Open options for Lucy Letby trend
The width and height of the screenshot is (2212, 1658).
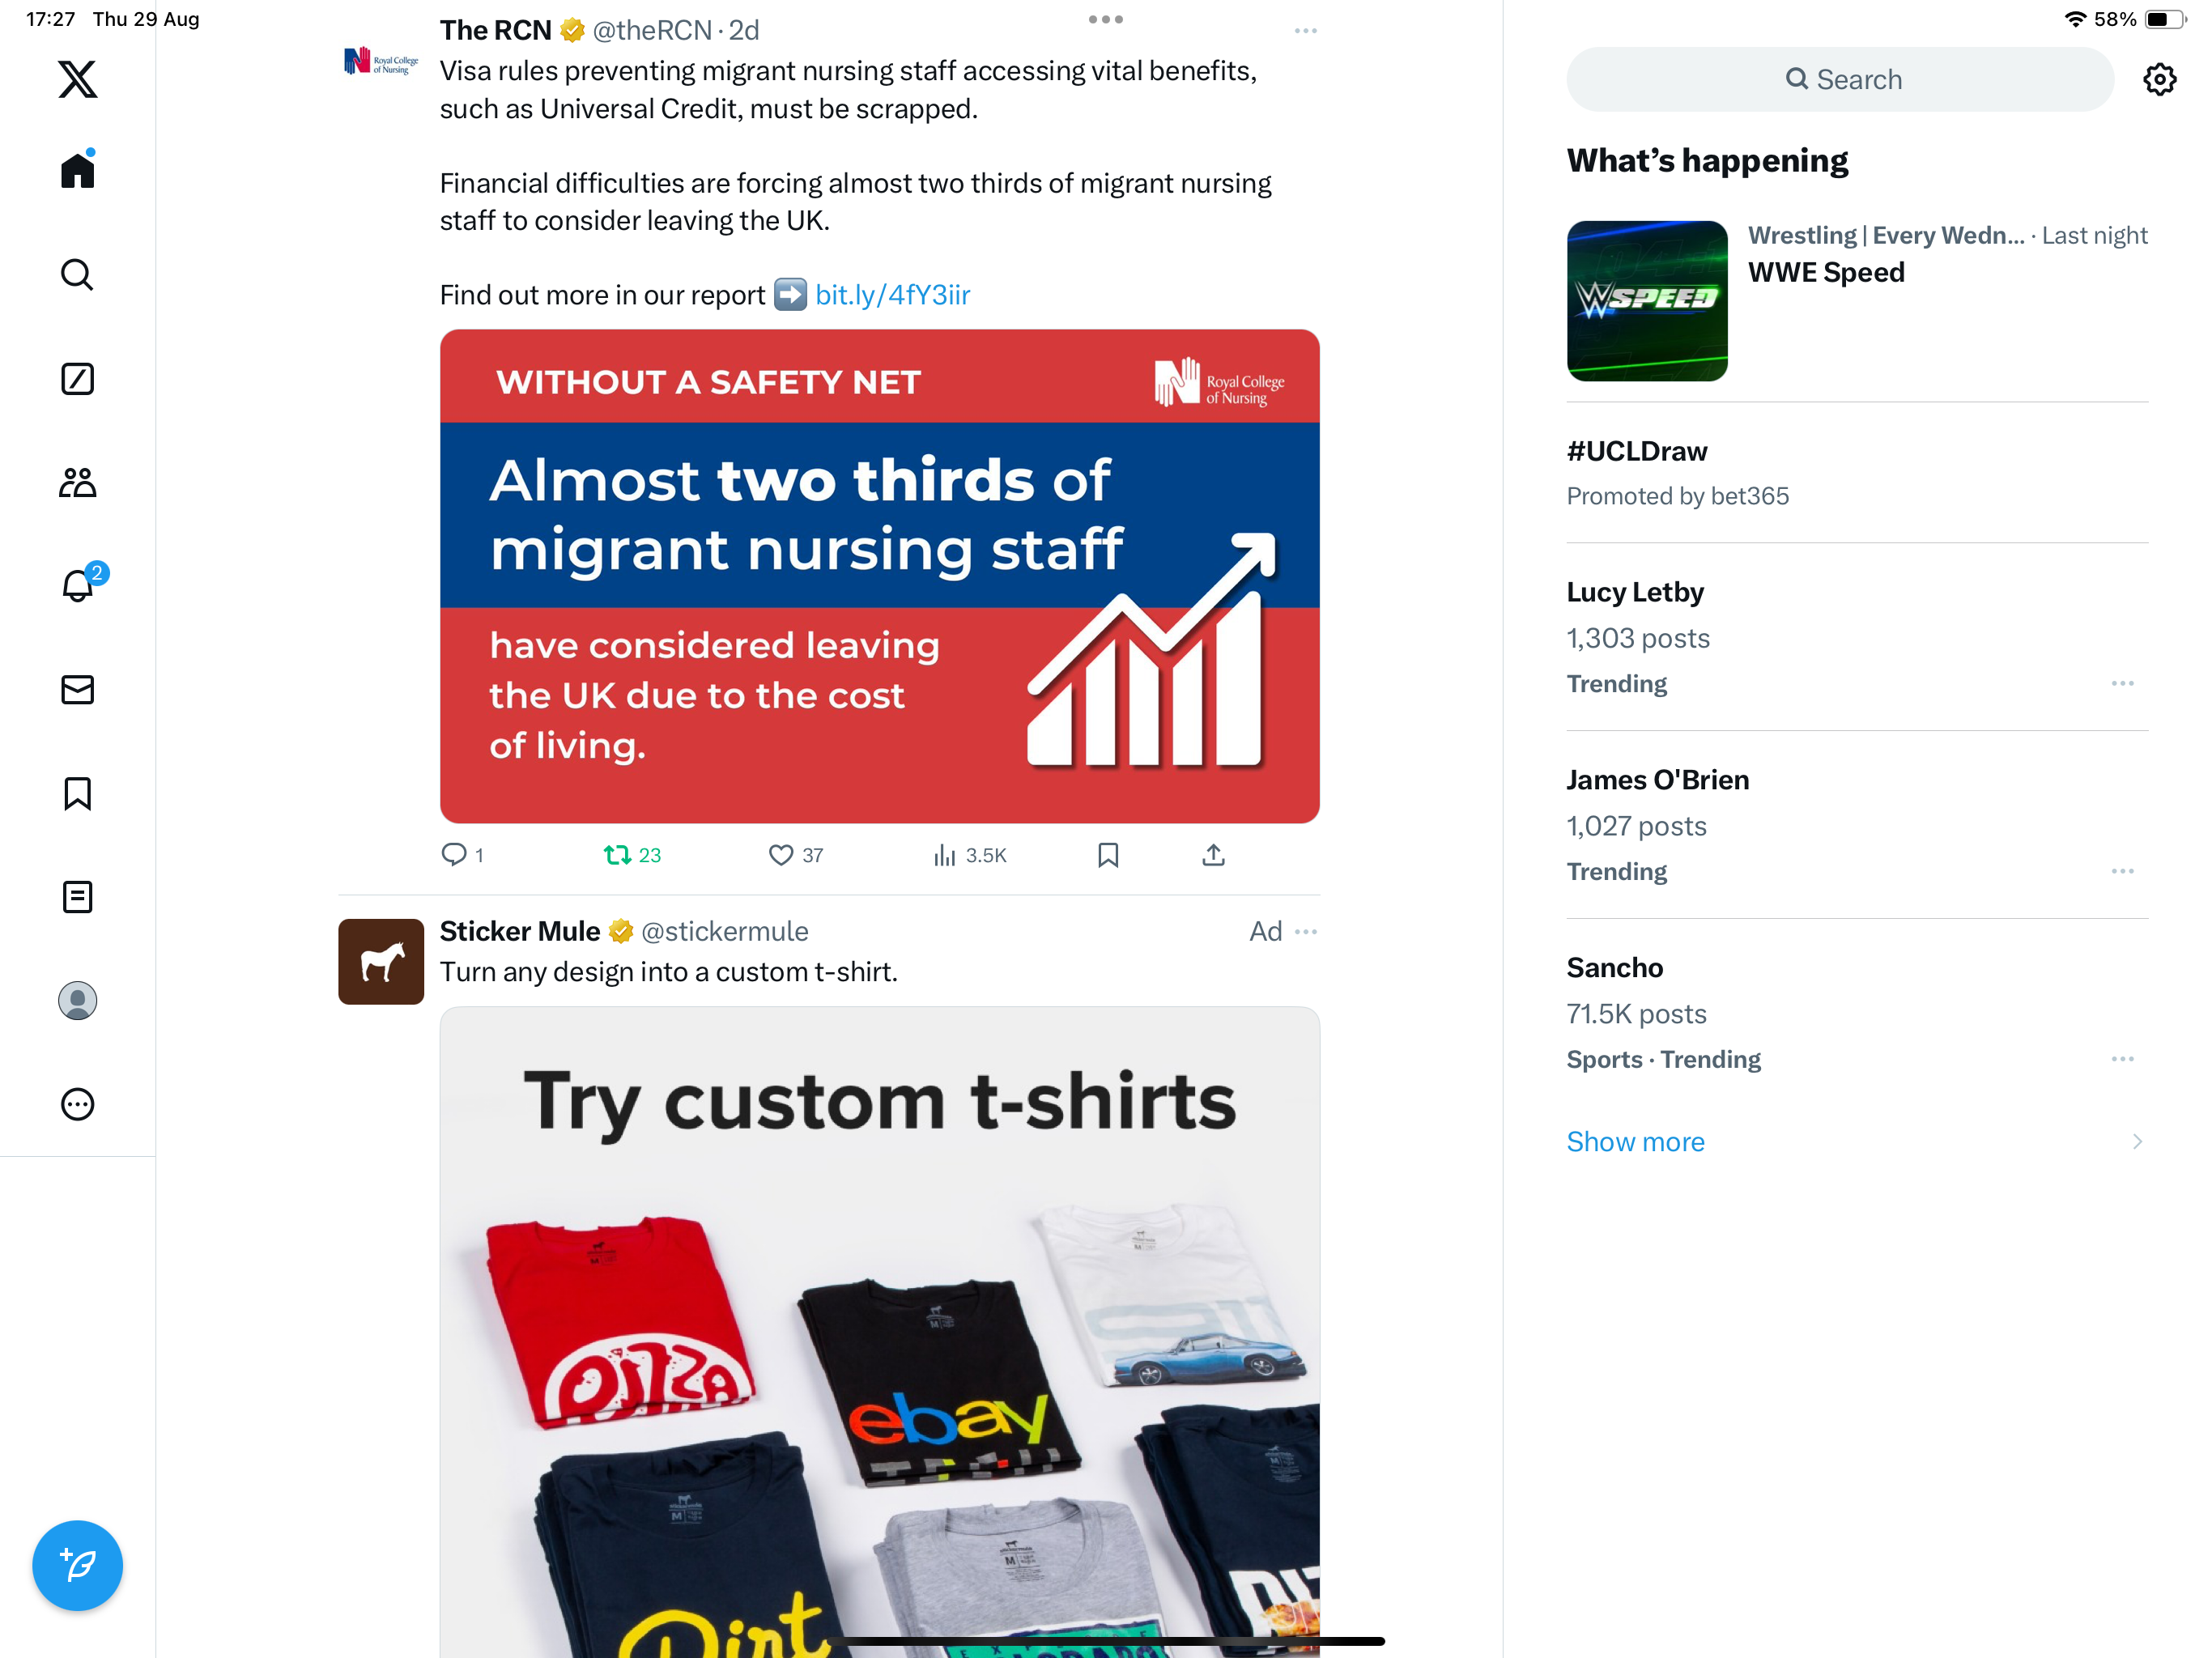pos(2122,684)
